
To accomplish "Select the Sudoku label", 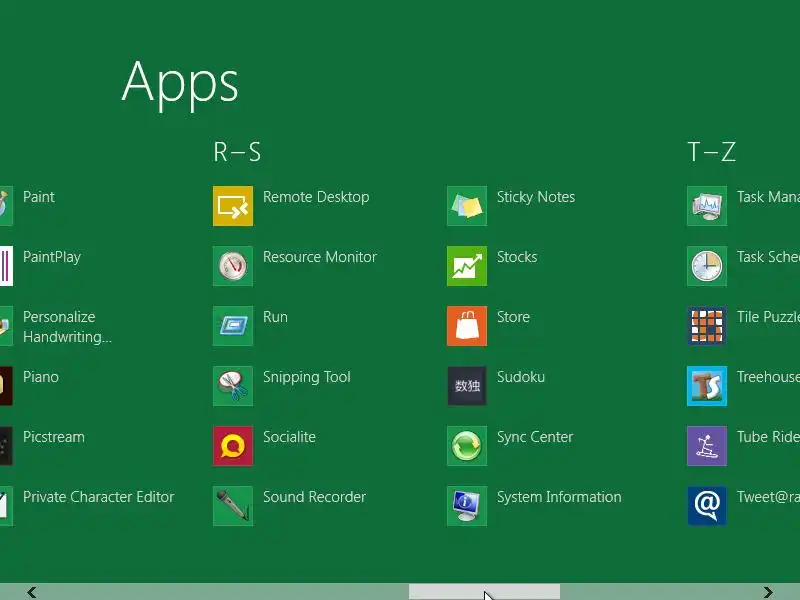I will [x=521, y=377].
